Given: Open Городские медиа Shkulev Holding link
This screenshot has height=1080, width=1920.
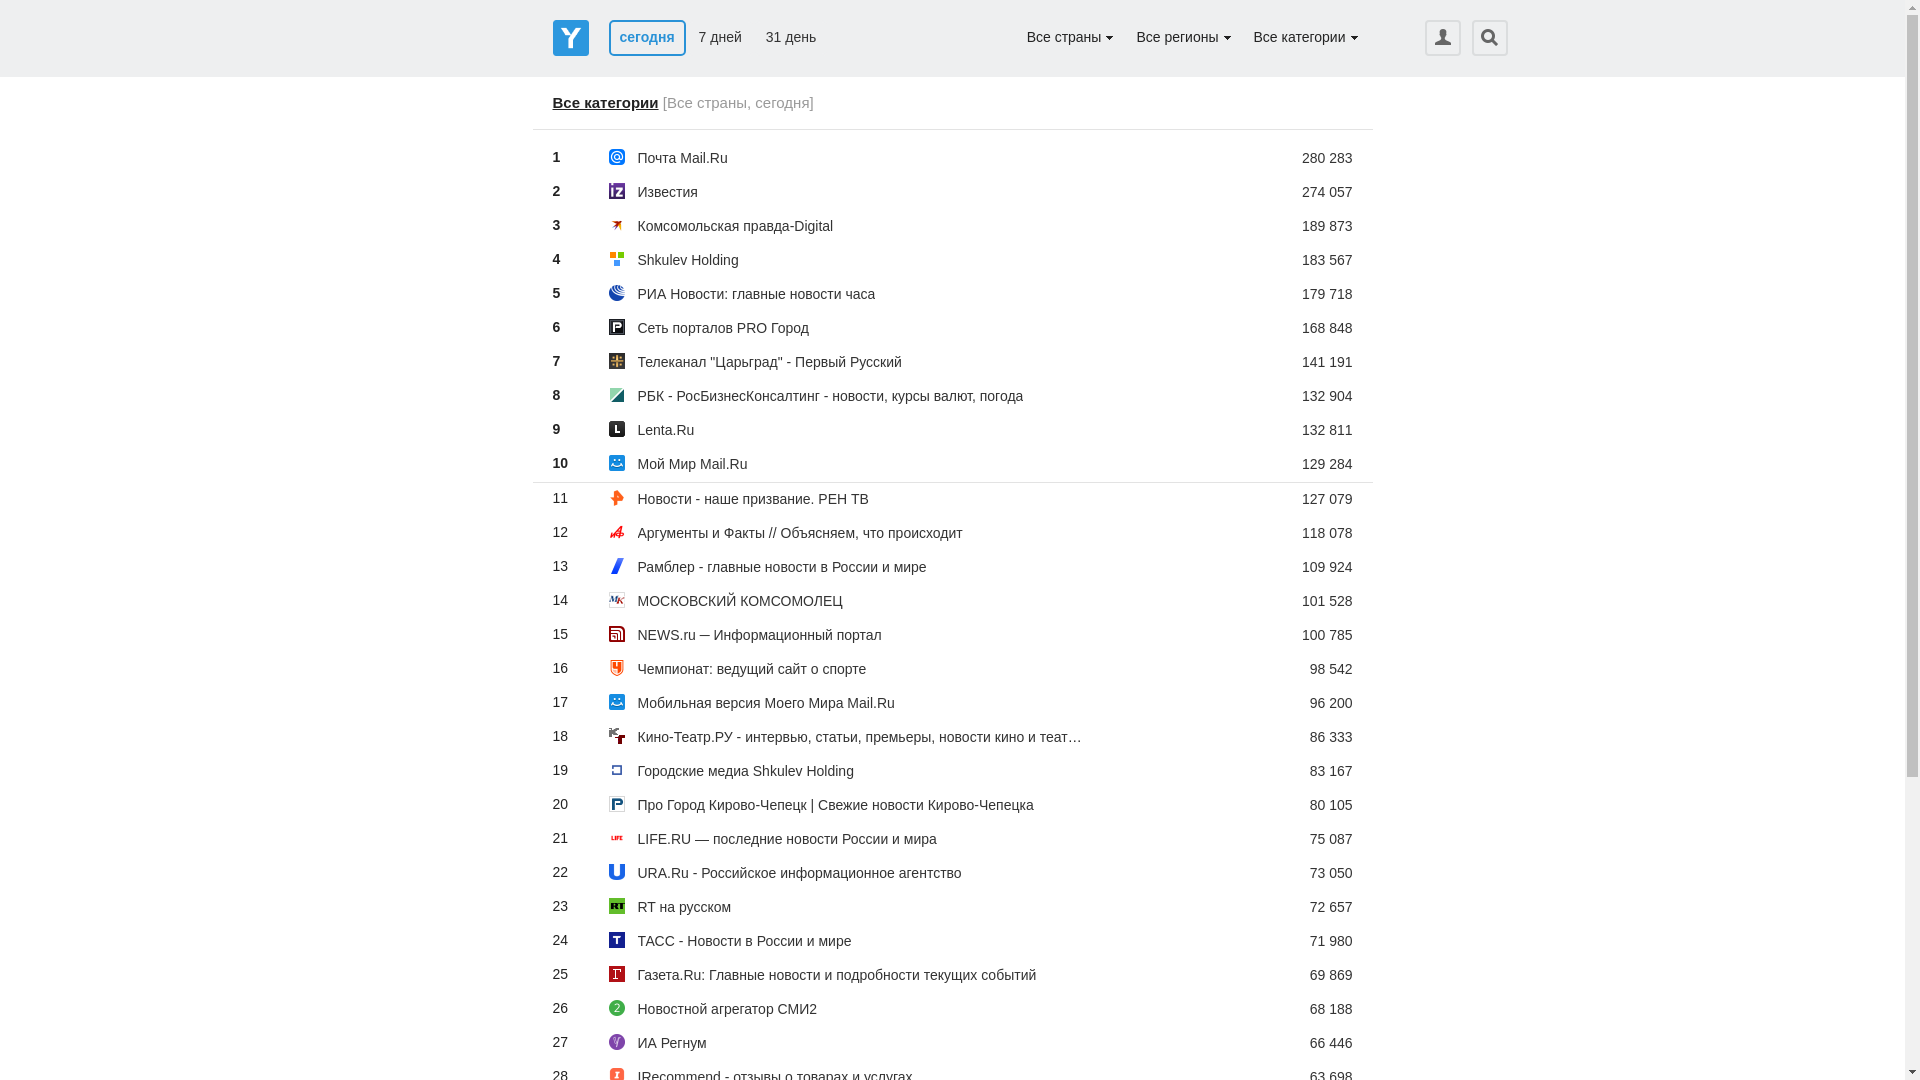Looking at the screenshot, I should tap(745, 771).
